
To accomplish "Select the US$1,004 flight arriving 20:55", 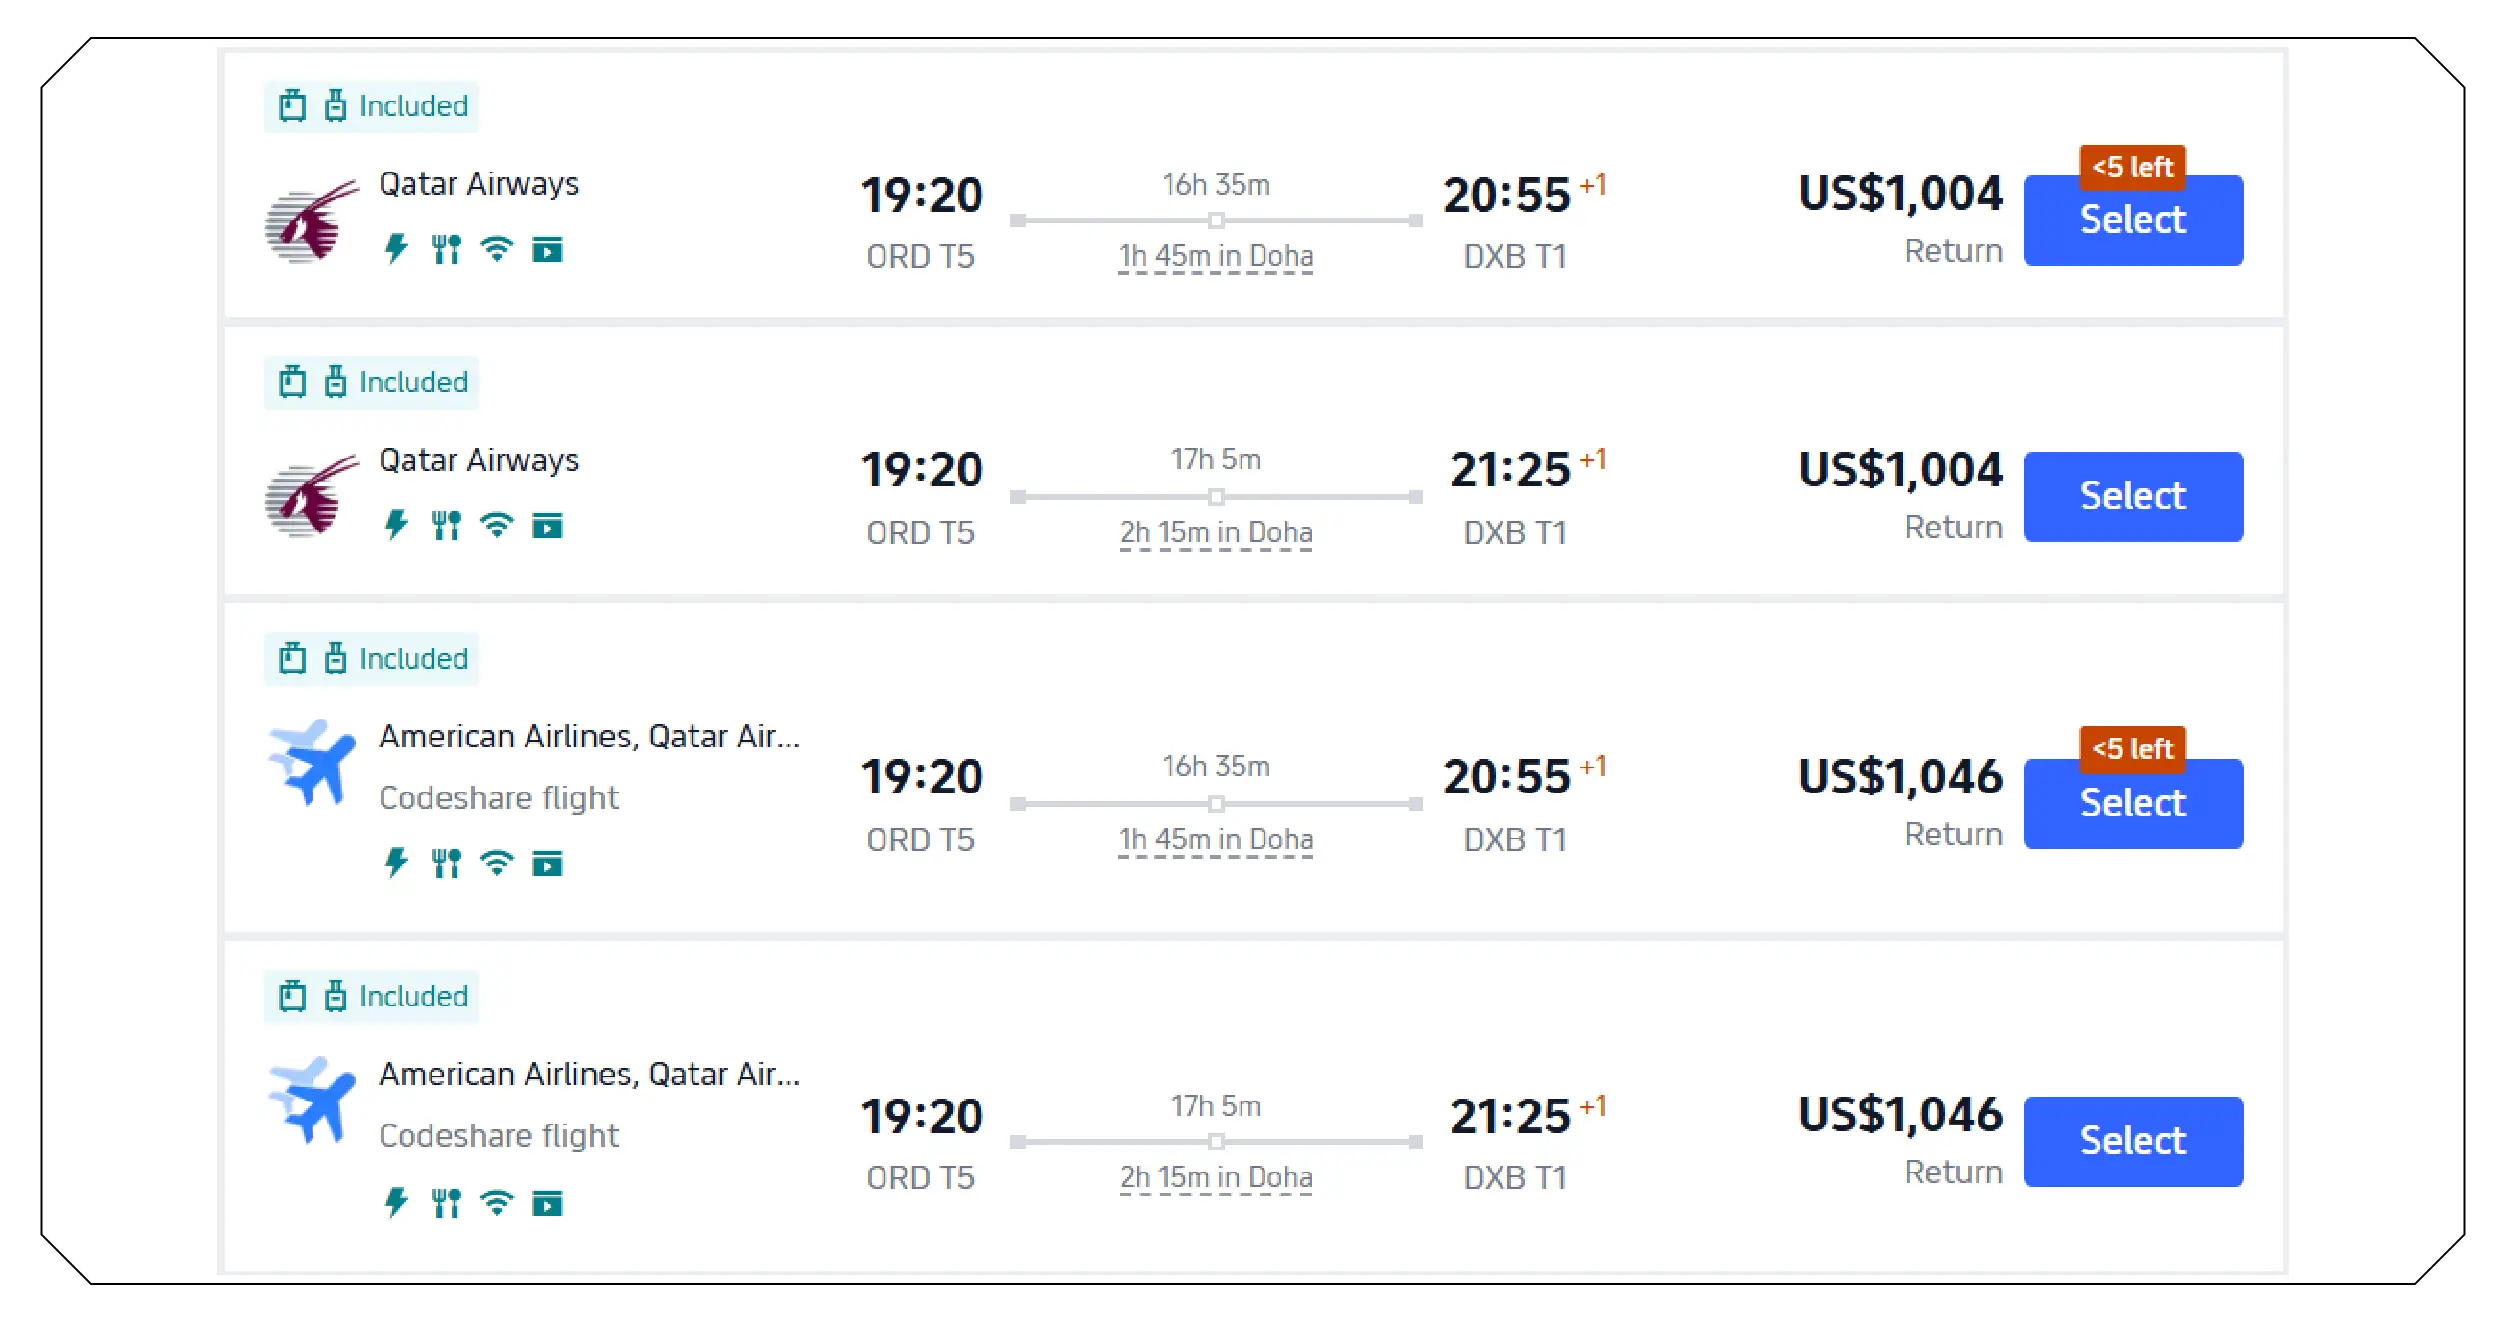I will pos(2132,222).
